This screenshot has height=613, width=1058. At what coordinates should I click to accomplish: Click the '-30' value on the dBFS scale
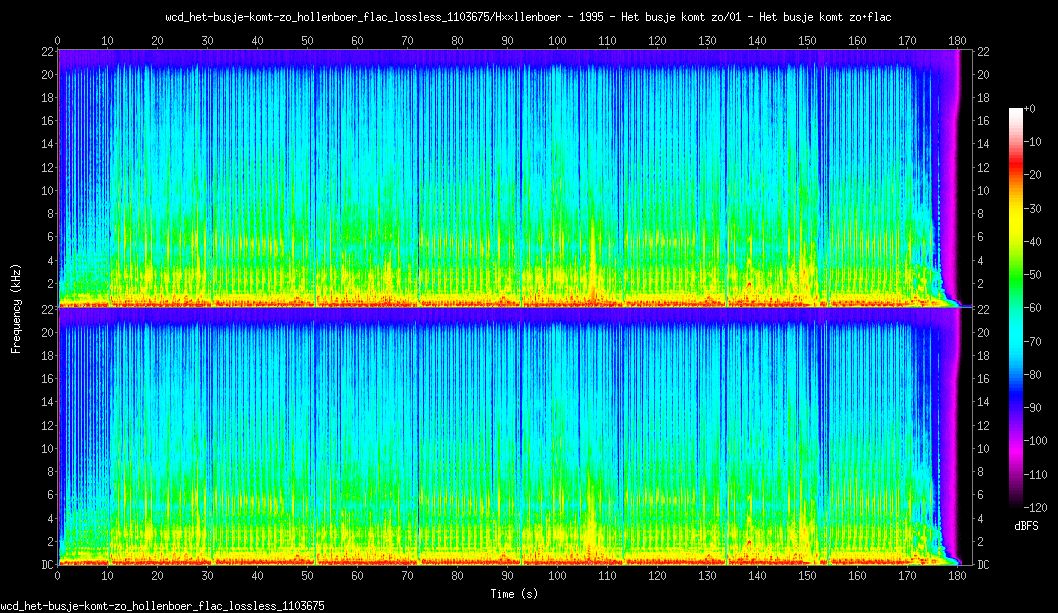(1033, 209)
